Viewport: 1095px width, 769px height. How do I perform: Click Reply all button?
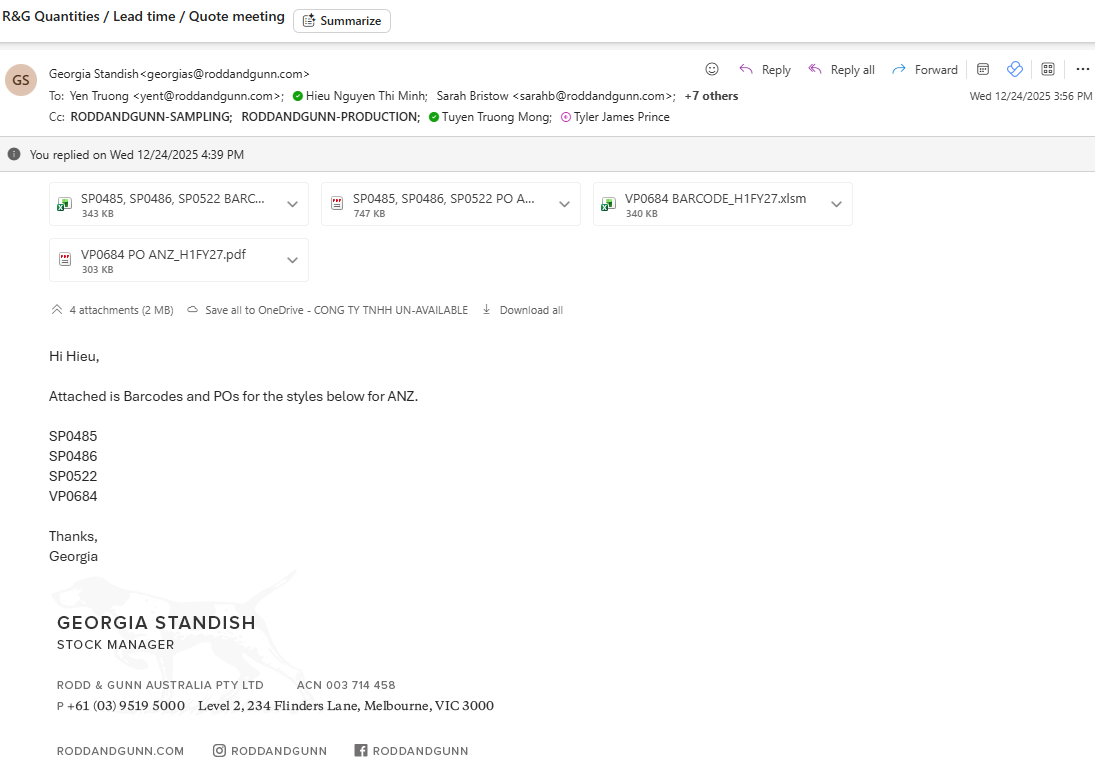pyautogui.click(x=841, y=70)
